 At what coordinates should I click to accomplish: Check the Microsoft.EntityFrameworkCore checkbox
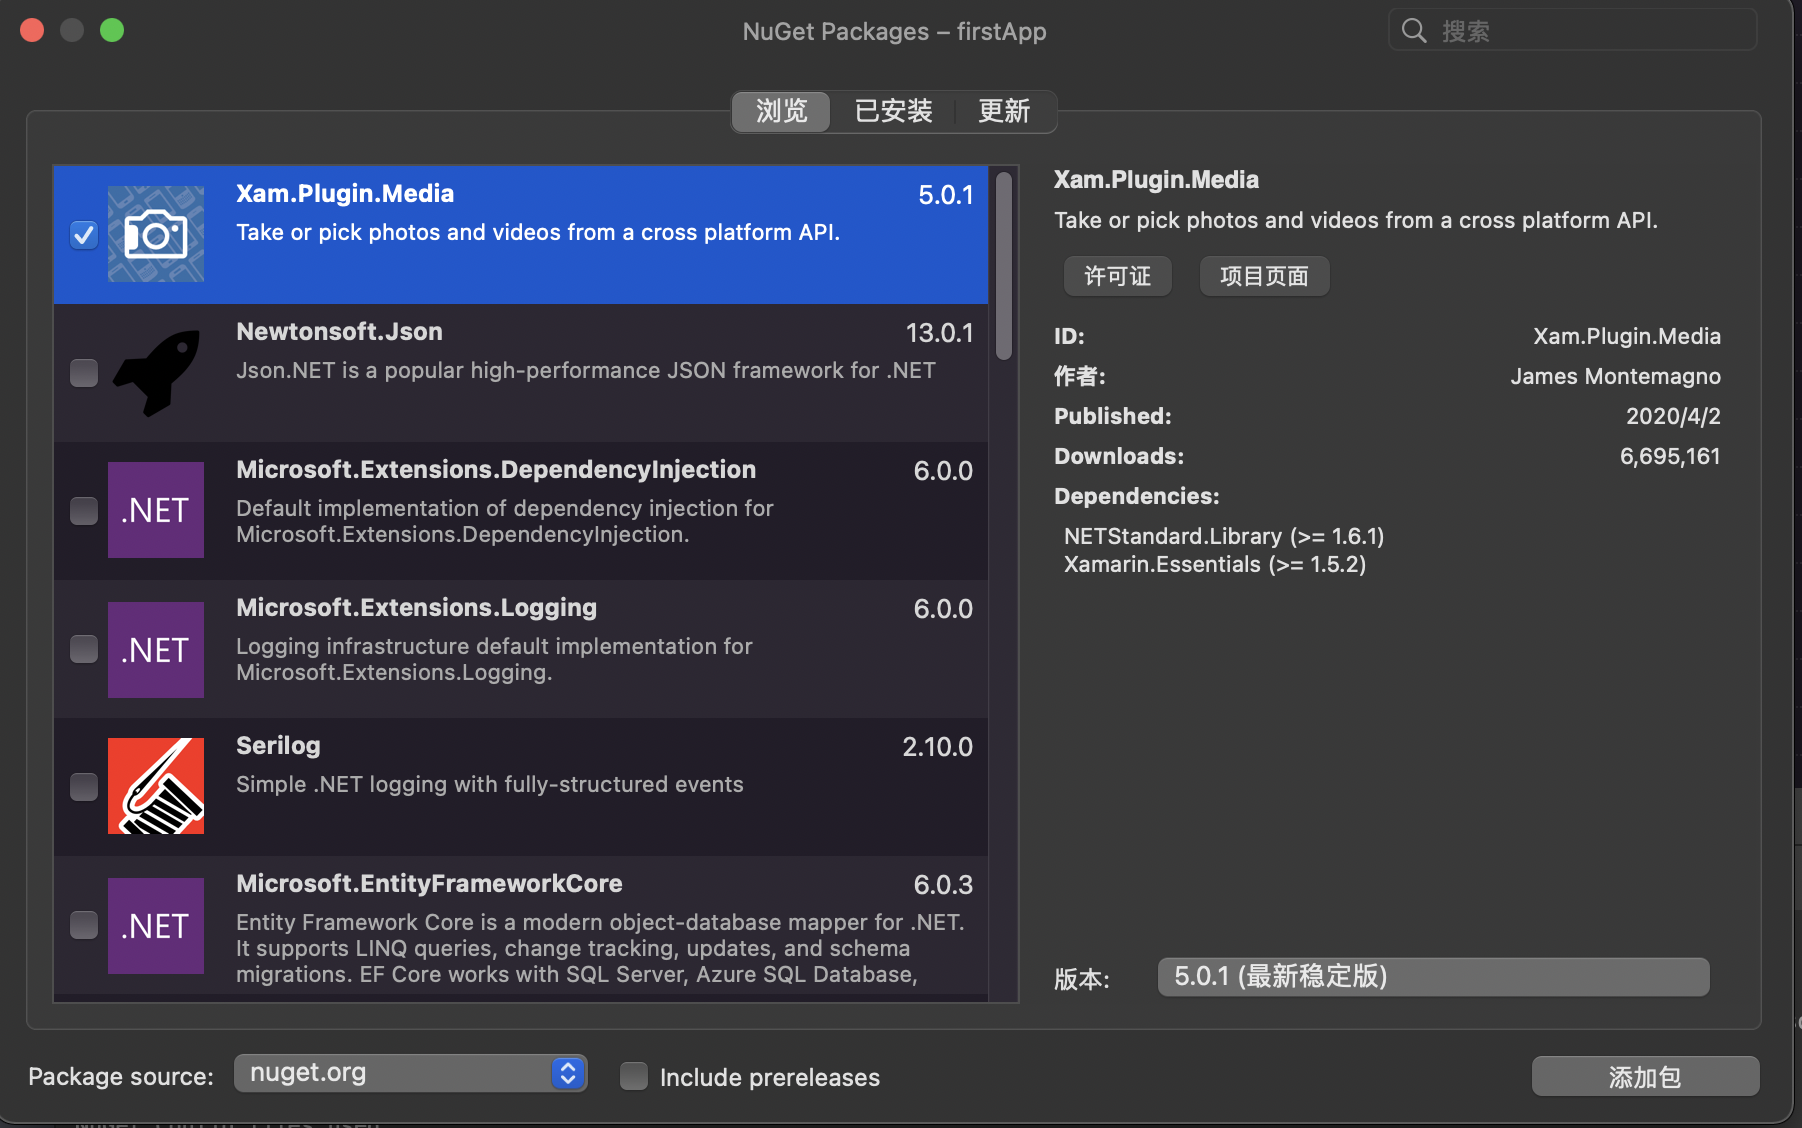pyautogui.click(x=84, y=925)
